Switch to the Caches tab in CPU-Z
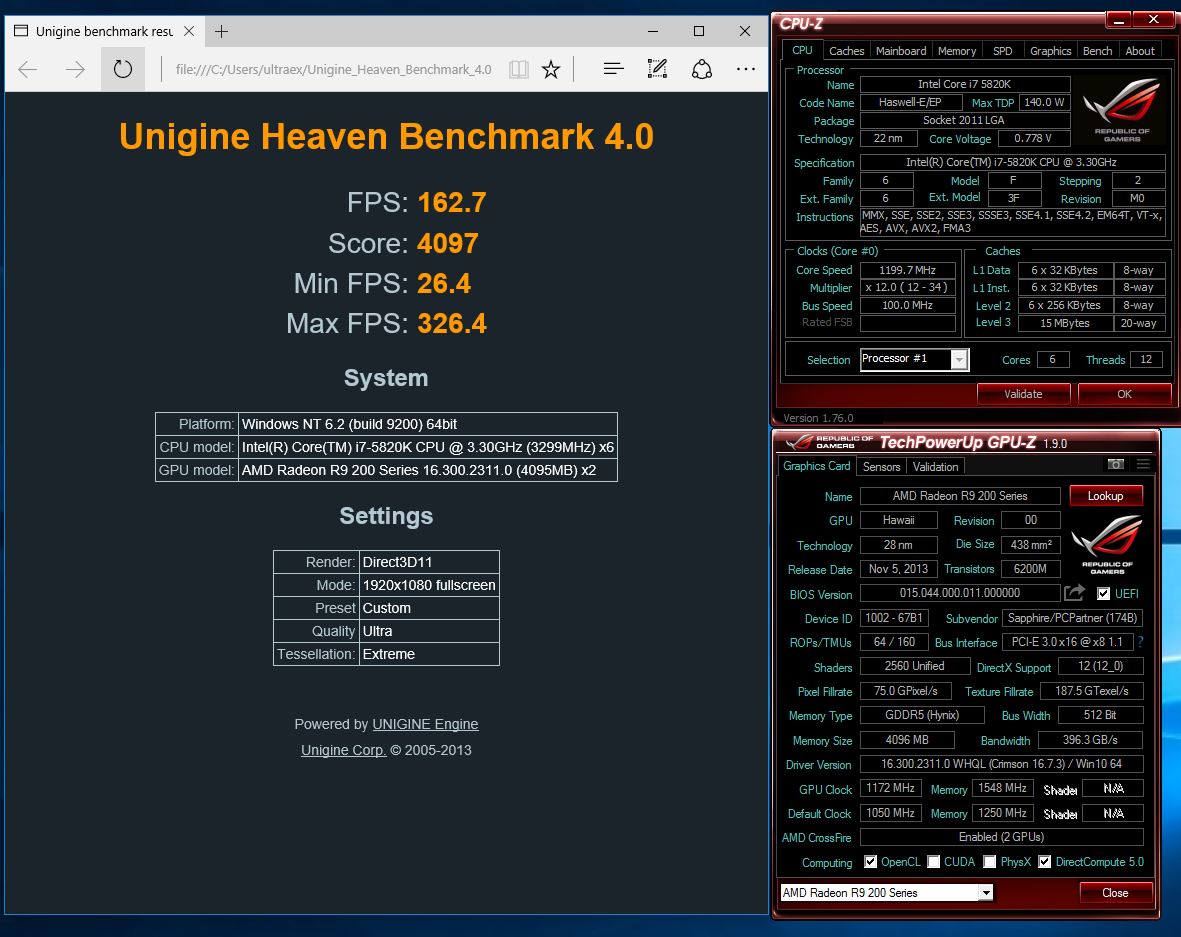1181x937 pixels. [x=847, y=50]
